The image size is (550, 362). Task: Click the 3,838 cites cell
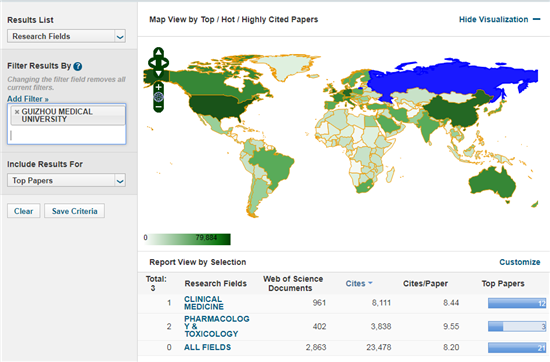click(x=381, y=327)
